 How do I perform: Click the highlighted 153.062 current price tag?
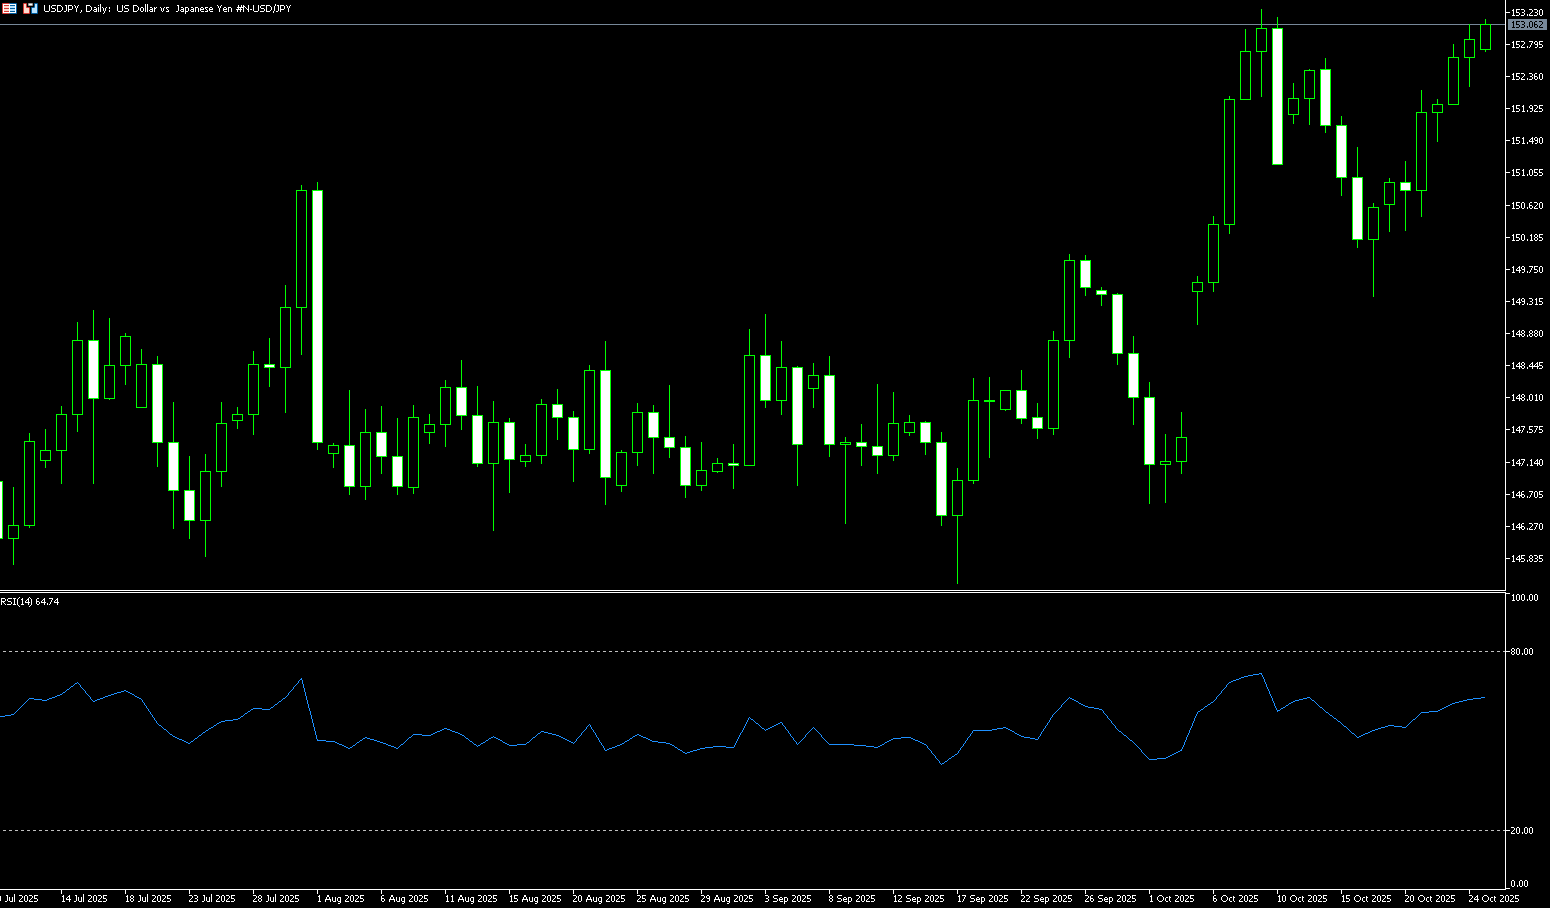click(x=1526, y=25)
